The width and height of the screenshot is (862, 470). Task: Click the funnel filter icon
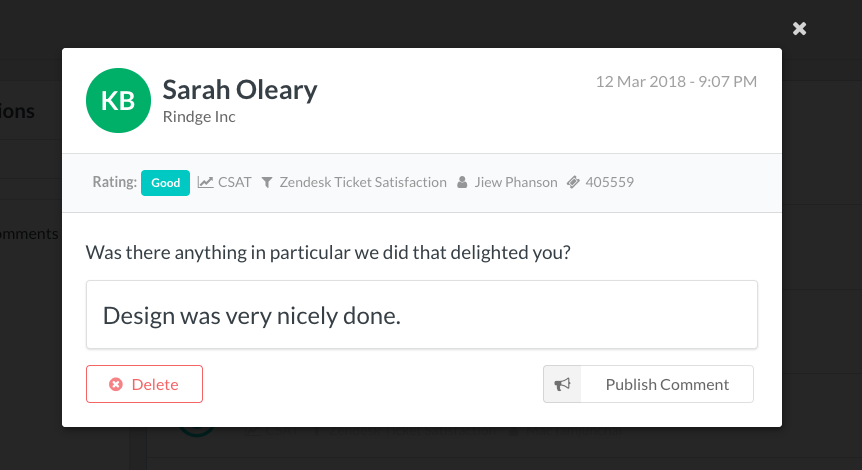267,183
